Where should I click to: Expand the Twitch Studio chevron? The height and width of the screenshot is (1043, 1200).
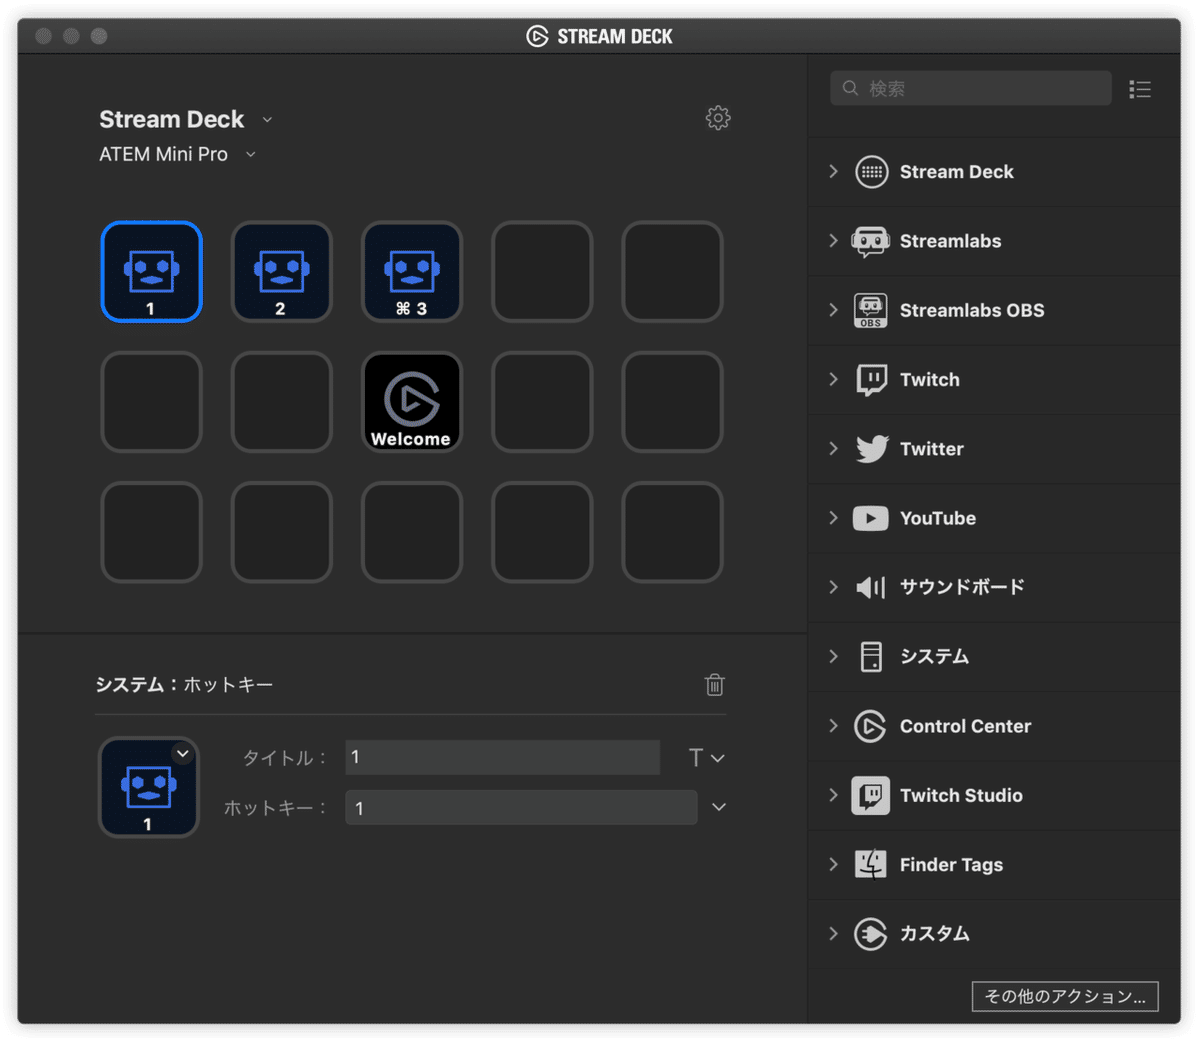833,796
